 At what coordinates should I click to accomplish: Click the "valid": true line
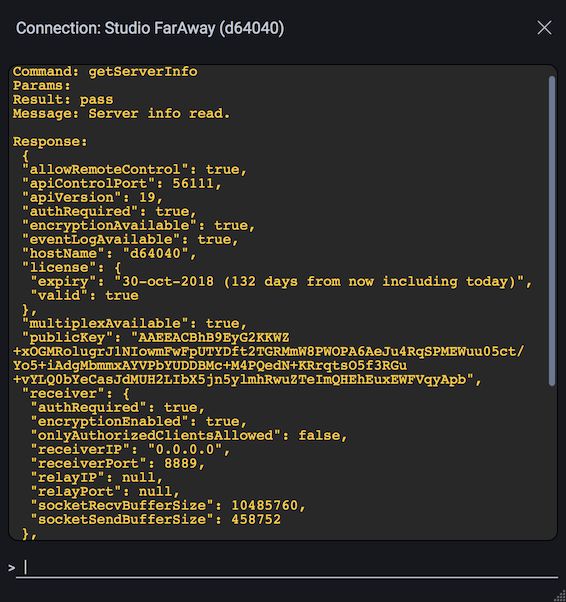[x=84, y=296]
